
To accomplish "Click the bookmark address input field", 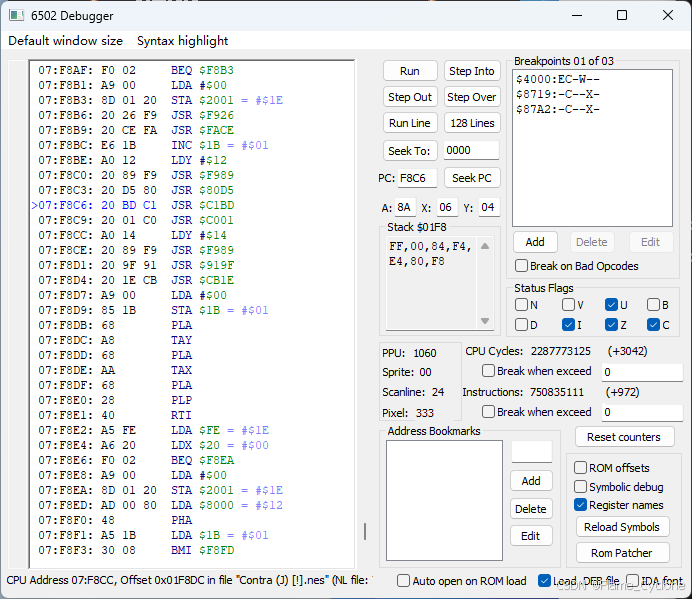I will click(x=532, y=452).
